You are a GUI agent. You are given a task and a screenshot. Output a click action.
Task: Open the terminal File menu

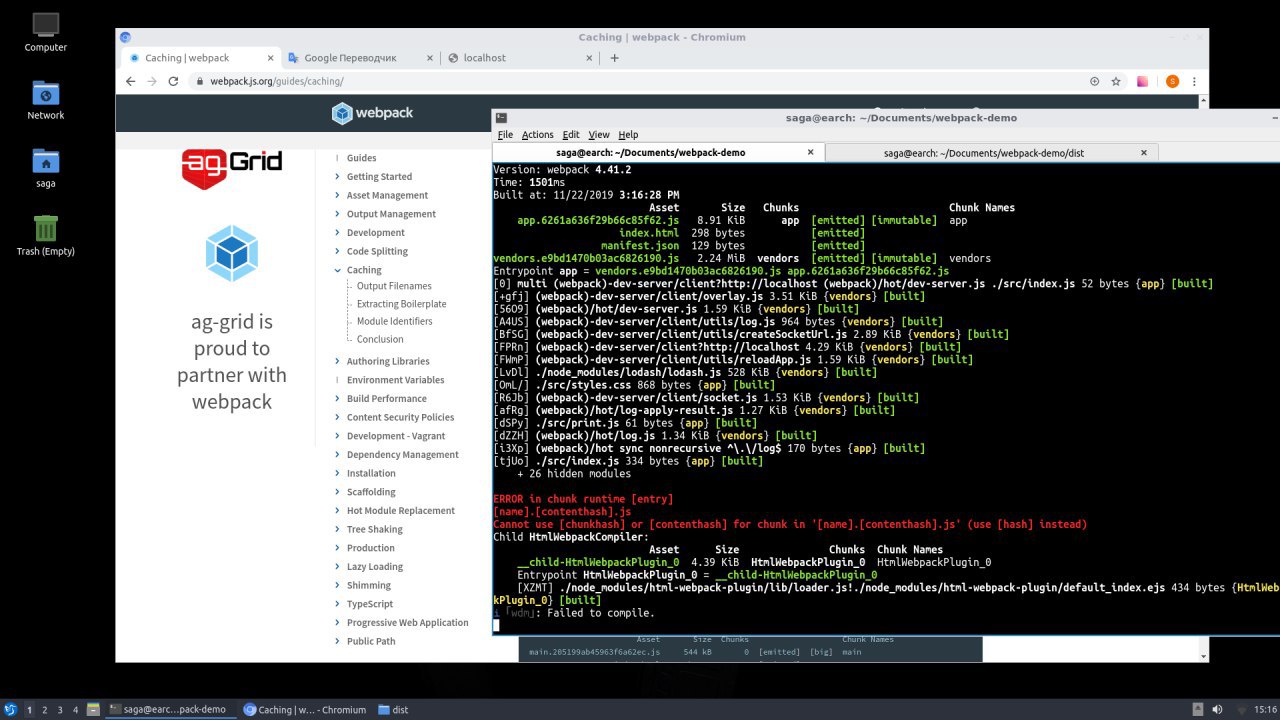tap(505, 135)
